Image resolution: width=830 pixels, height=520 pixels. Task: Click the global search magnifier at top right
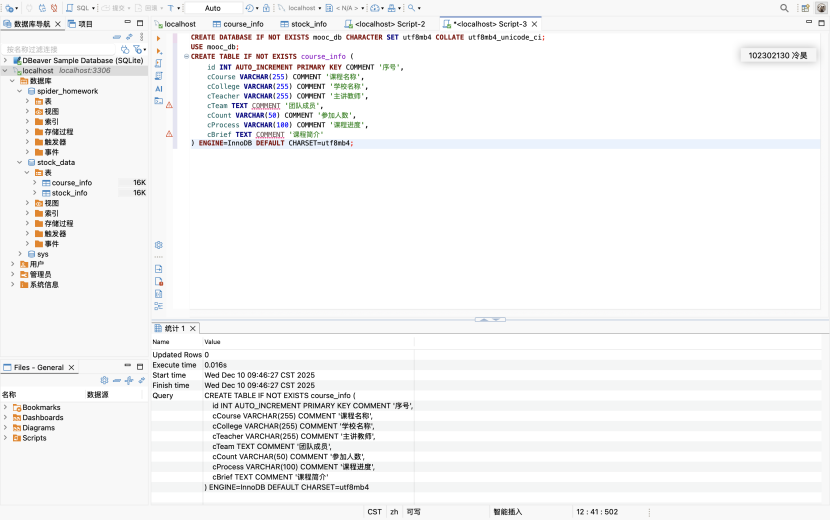(x=784, y=8)
